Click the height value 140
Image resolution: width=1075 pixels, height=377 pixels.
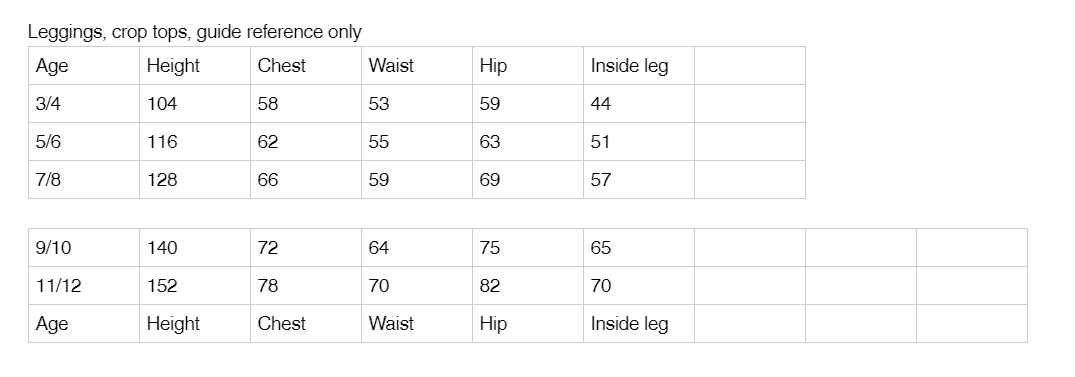195,247
